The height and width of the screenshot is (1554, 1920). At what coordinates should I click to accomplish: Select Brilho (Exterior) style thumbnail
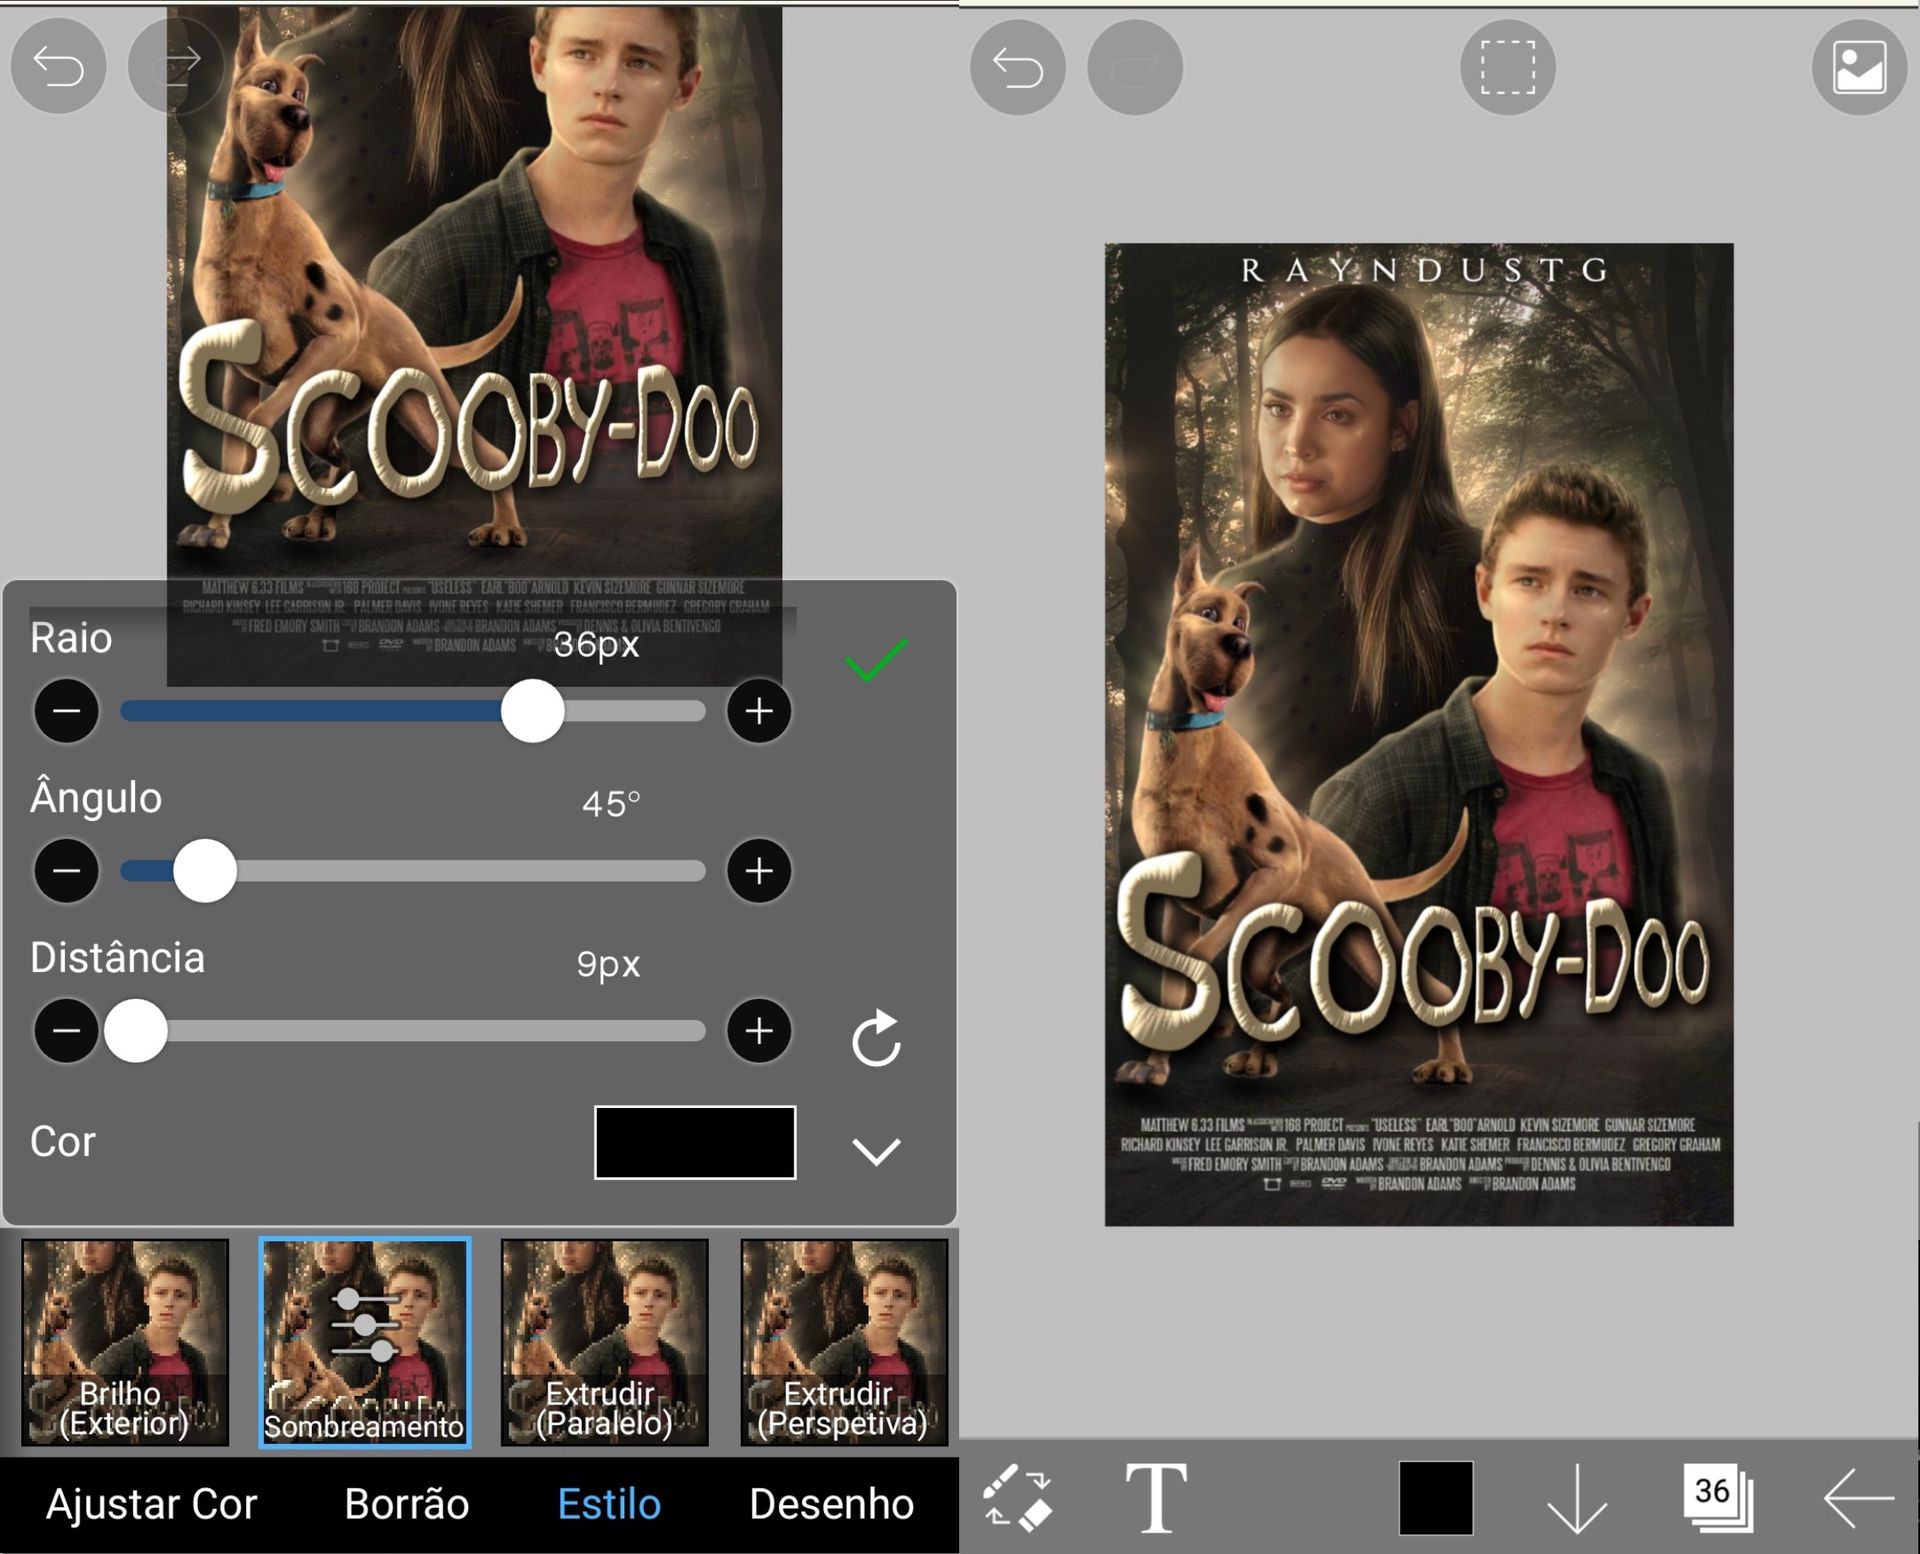click(x=125, y=1342)
